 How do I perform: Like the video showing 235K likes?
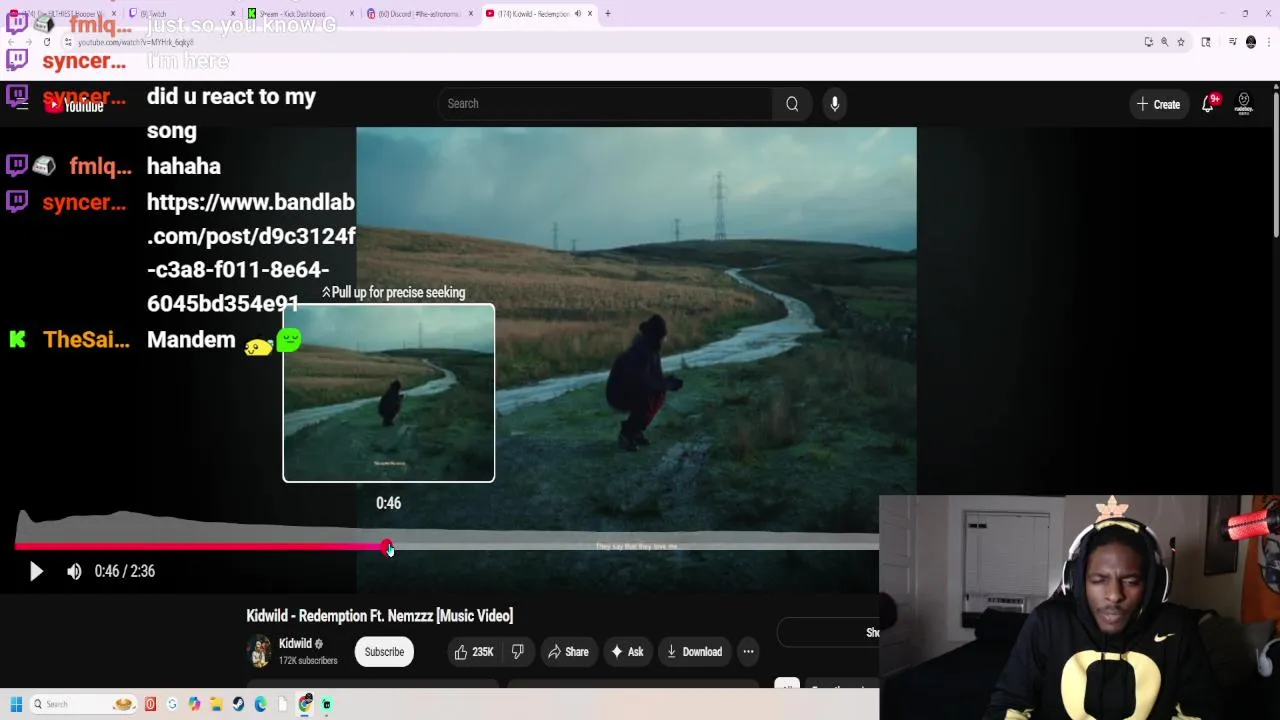[474, 652]
